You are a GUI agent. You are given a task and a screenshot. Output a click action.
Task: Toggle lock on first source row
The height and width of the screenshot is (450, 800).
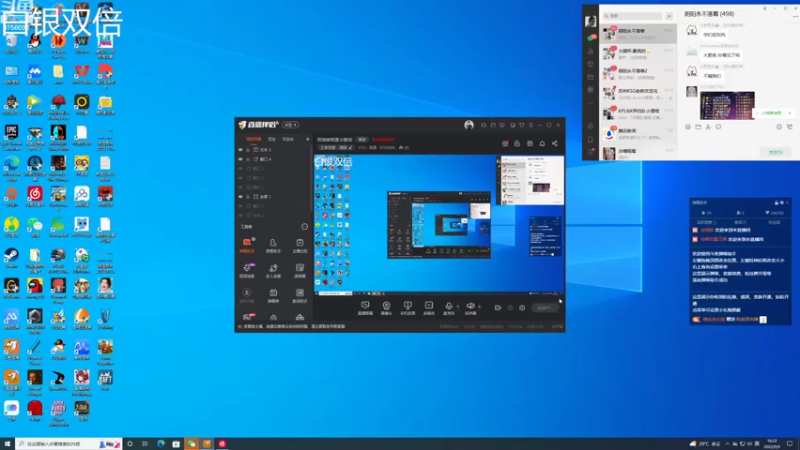tap(248, 149)
